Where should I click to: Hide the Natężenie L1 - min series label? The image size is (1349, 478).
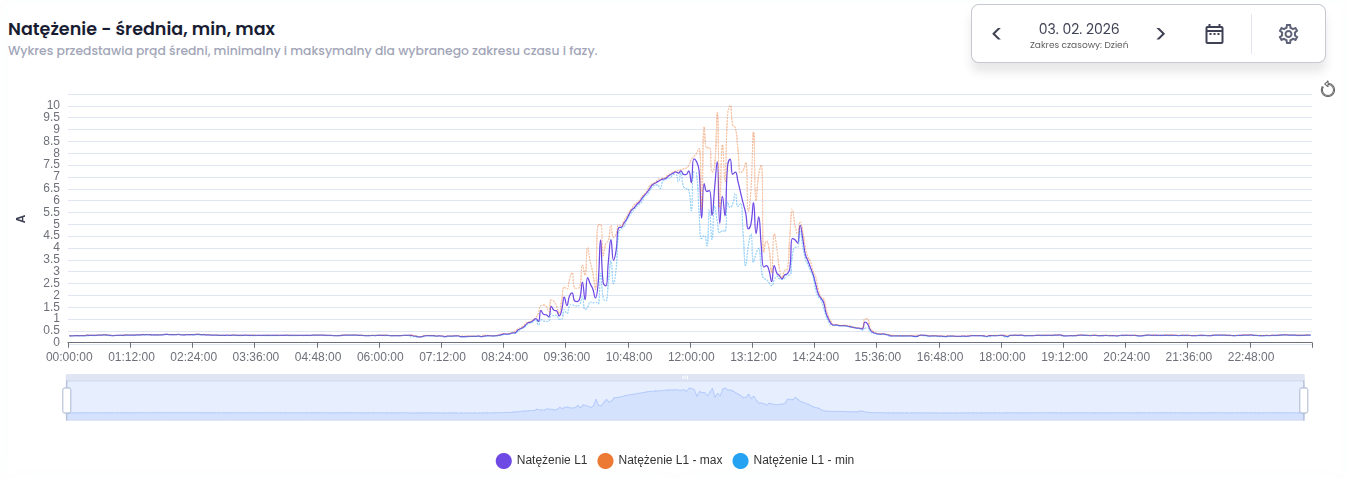(x=803, y=460)
